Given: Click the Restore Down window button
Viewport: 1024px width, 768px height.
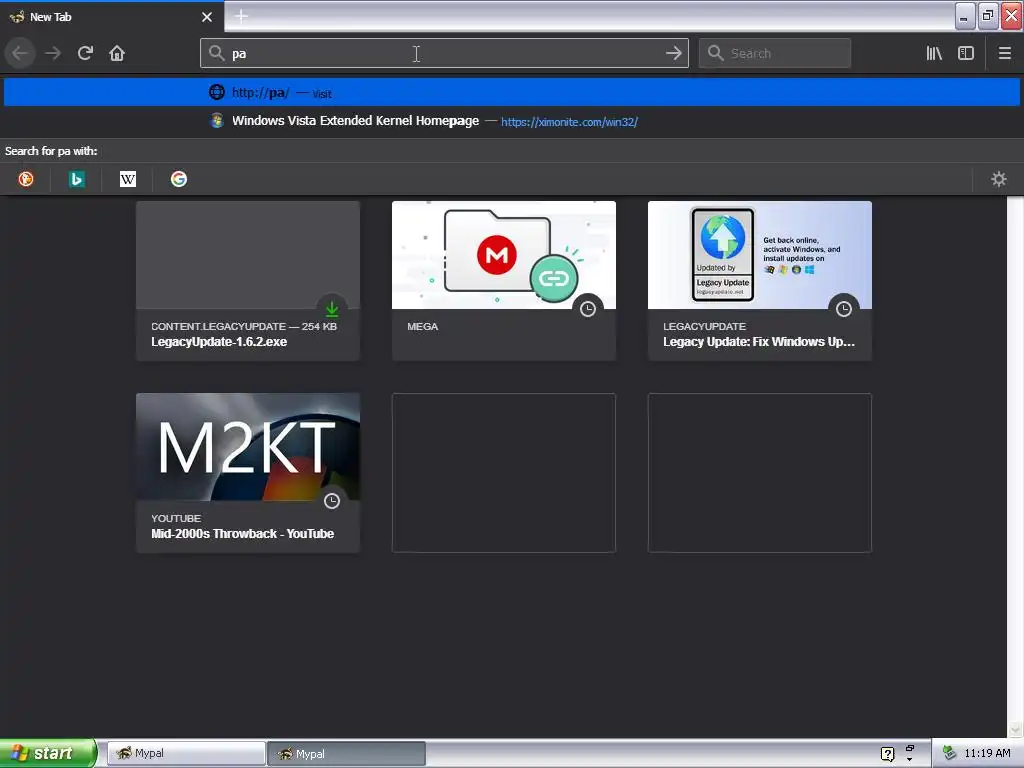Looking at the screenshot, I should (988, 16).
